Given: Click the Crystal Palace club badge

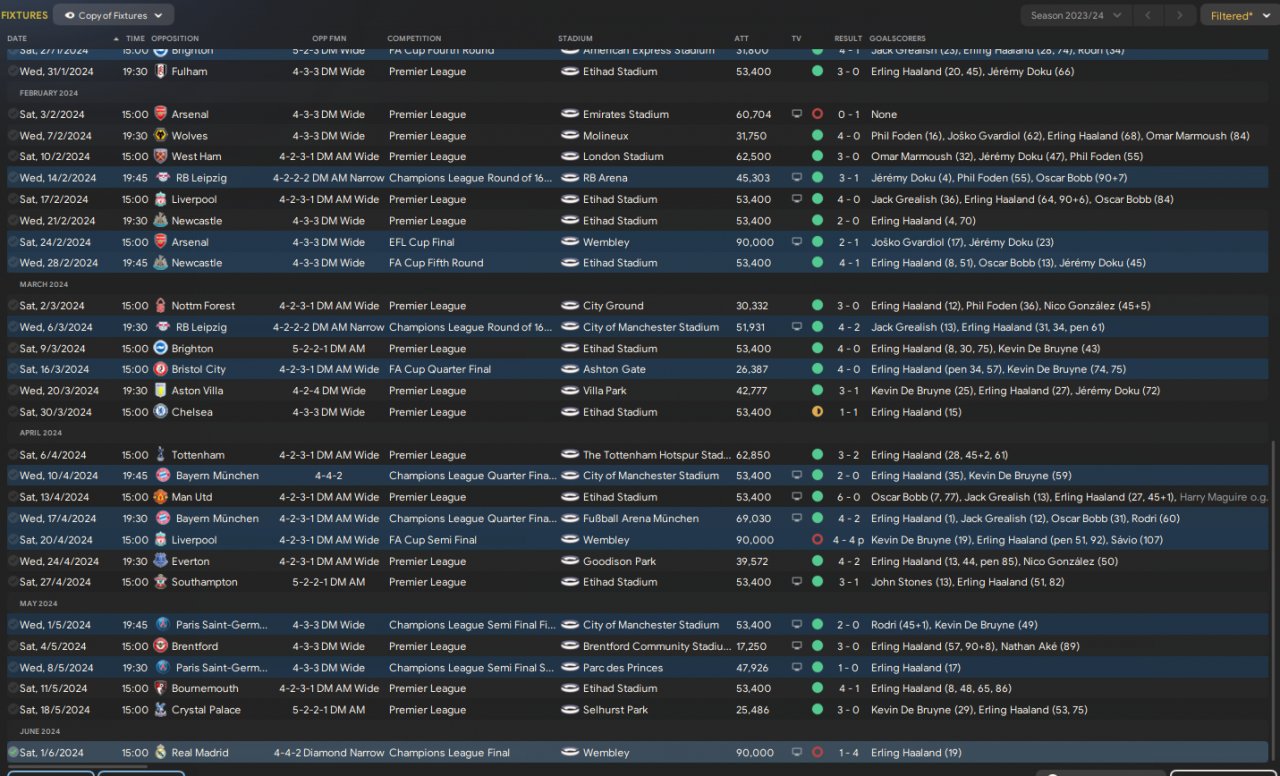Looking at the screenshot, I should tap(160, 710).
